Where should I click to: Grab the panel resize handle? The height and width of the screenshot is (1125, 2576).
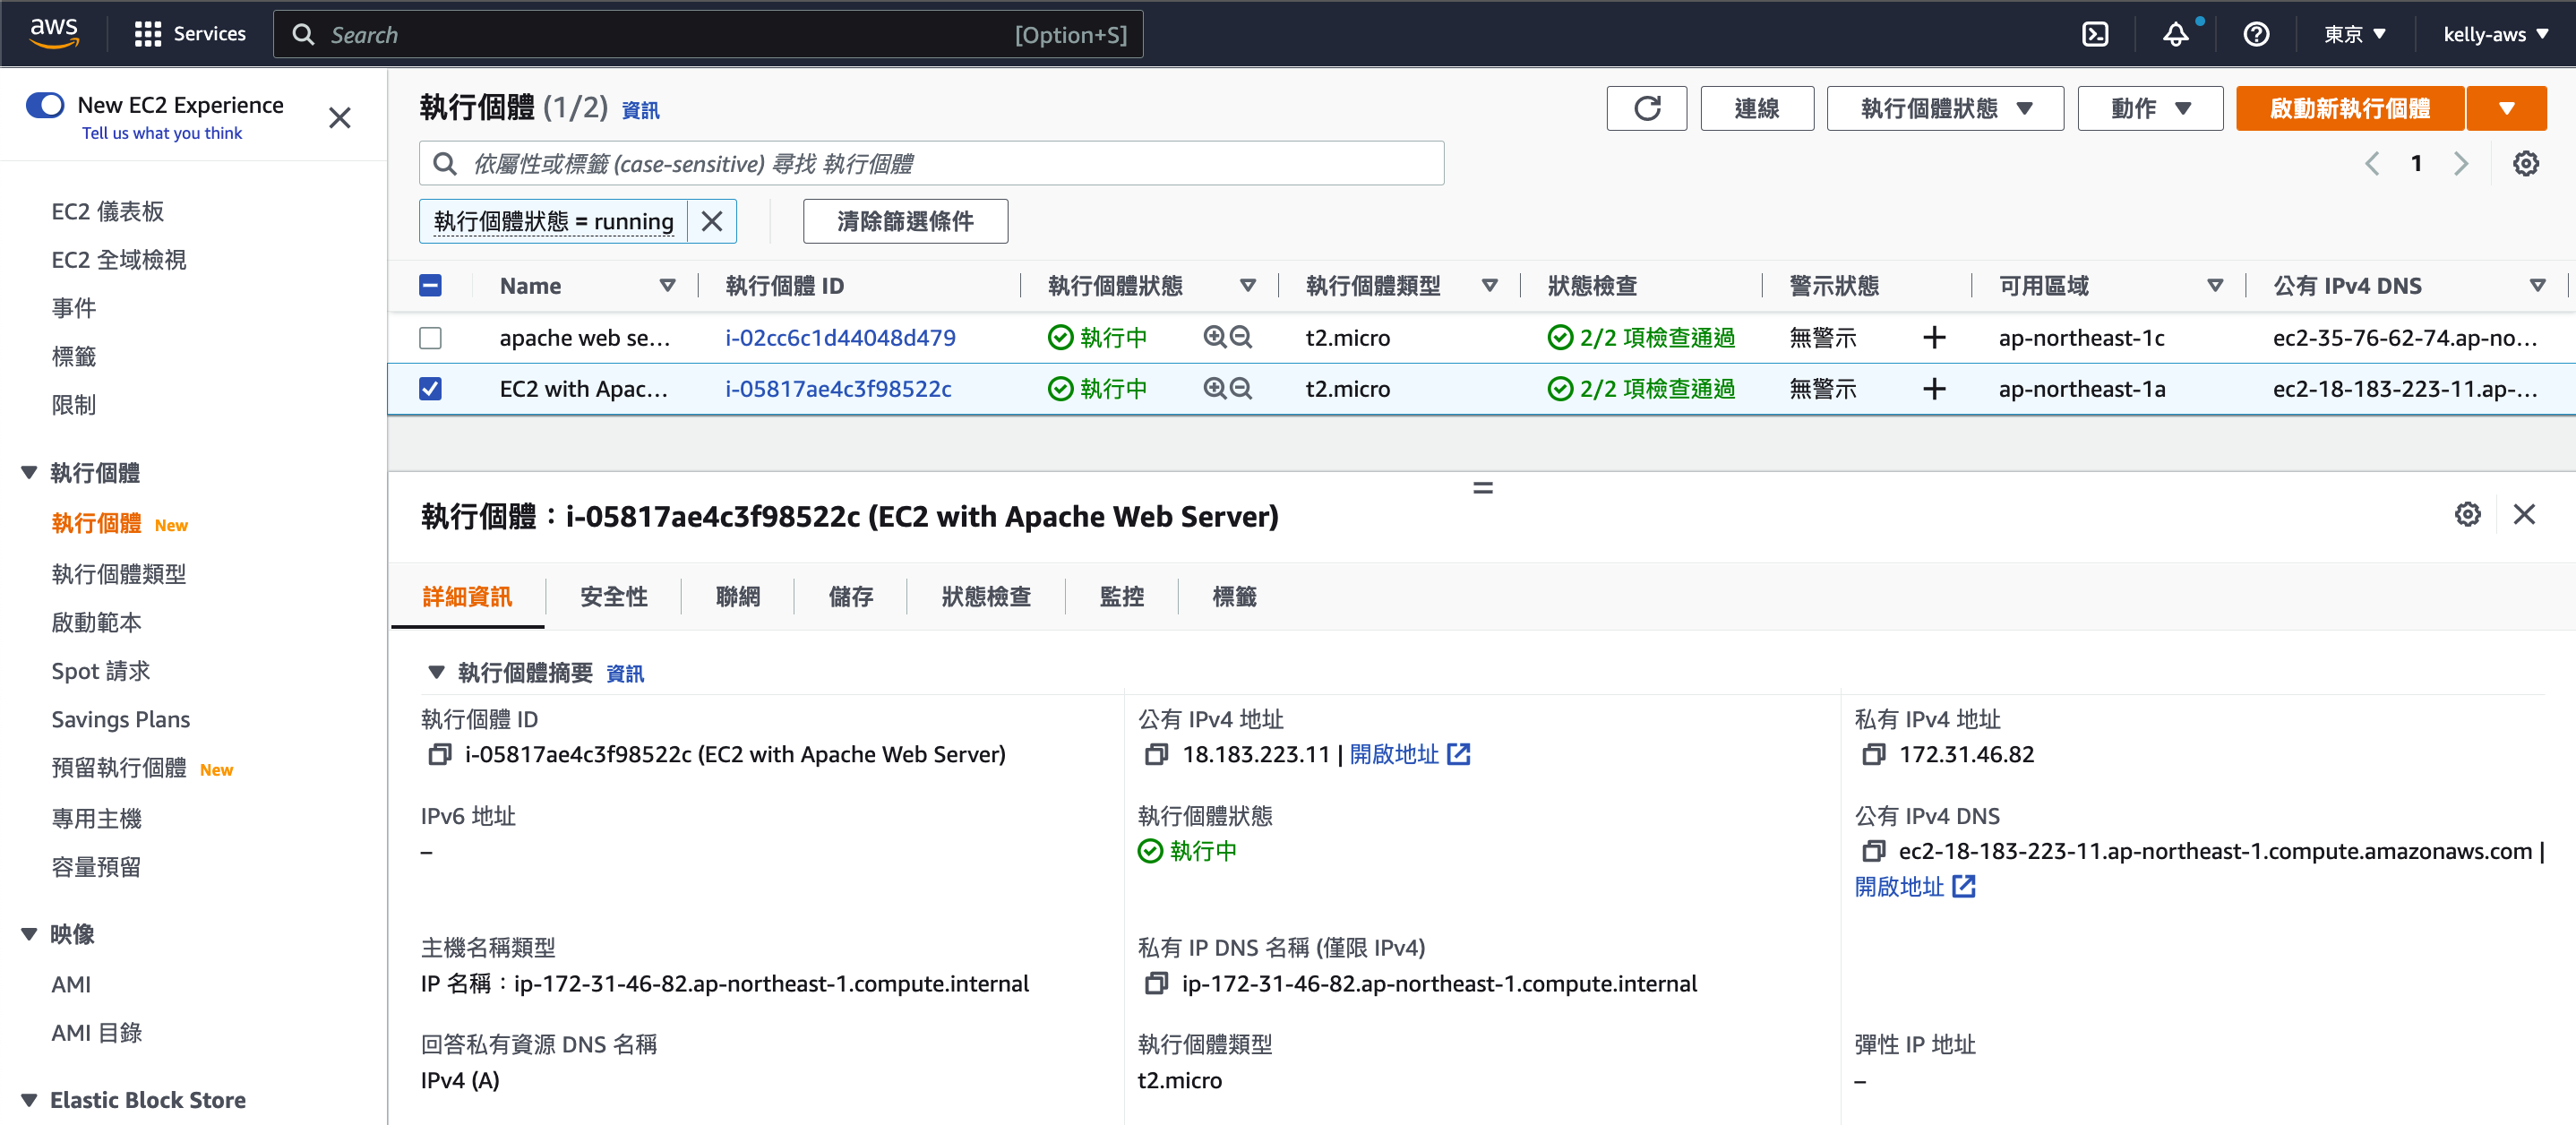pos(1482,488)
